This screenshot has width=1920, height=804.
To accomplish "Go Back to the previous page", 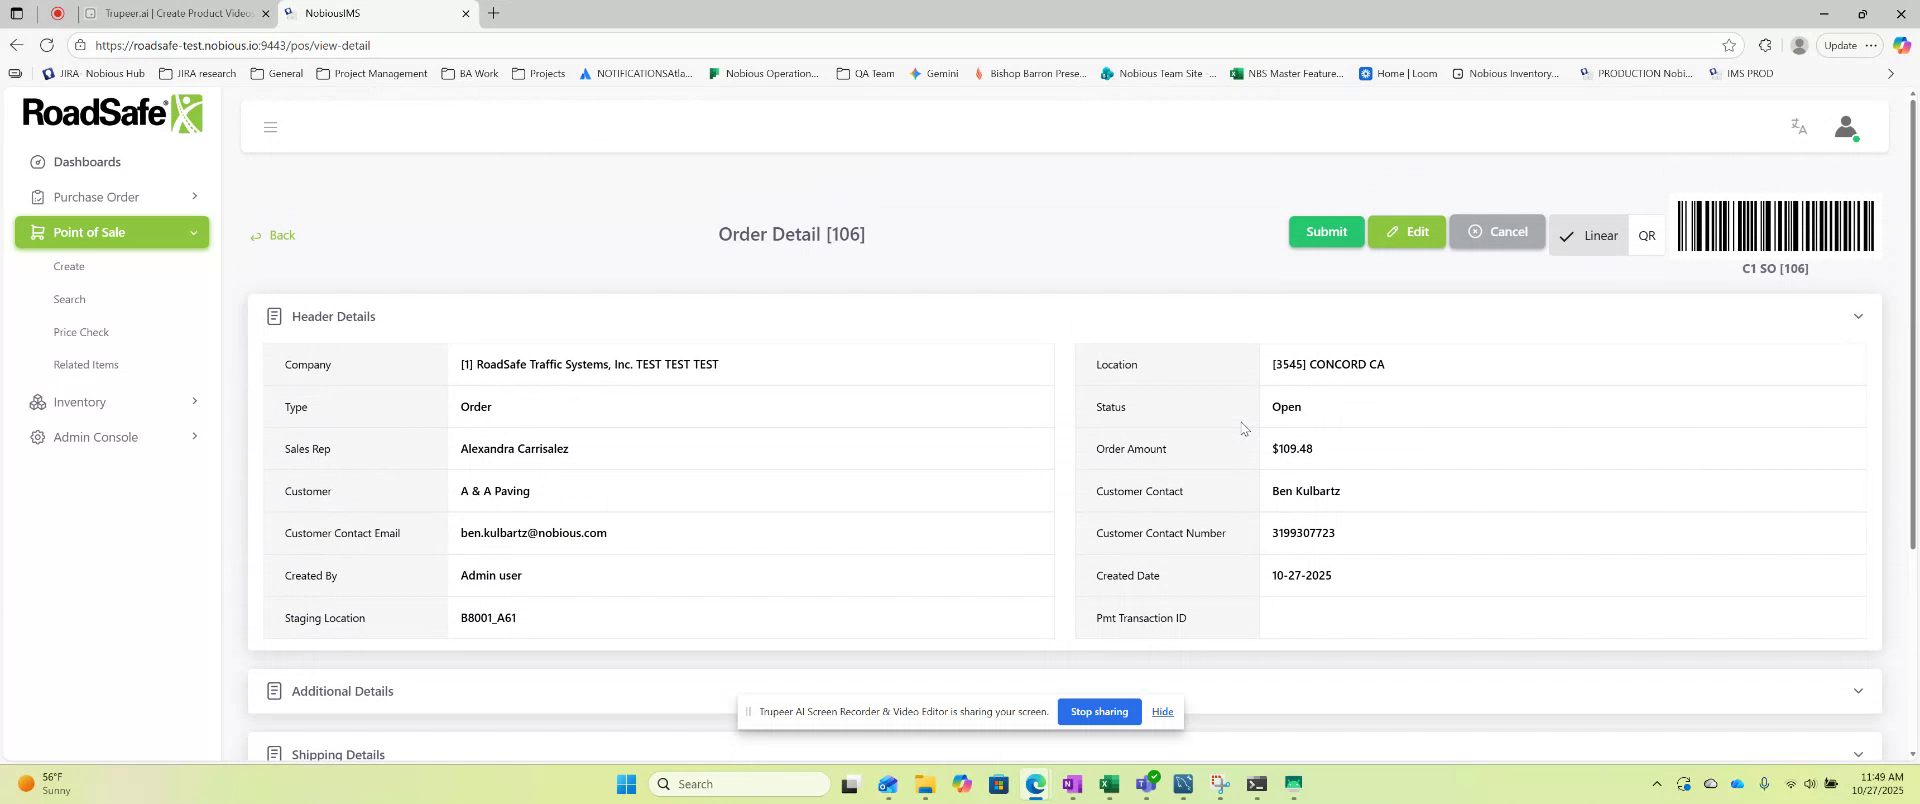I will click(x=272, y=236).
